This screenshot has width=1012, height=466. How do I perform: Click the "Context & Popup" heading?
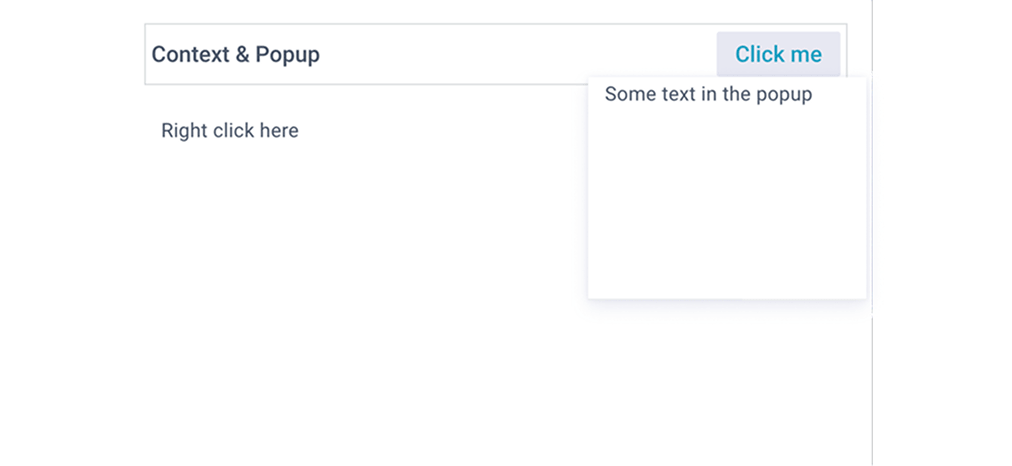click(235, 54)
